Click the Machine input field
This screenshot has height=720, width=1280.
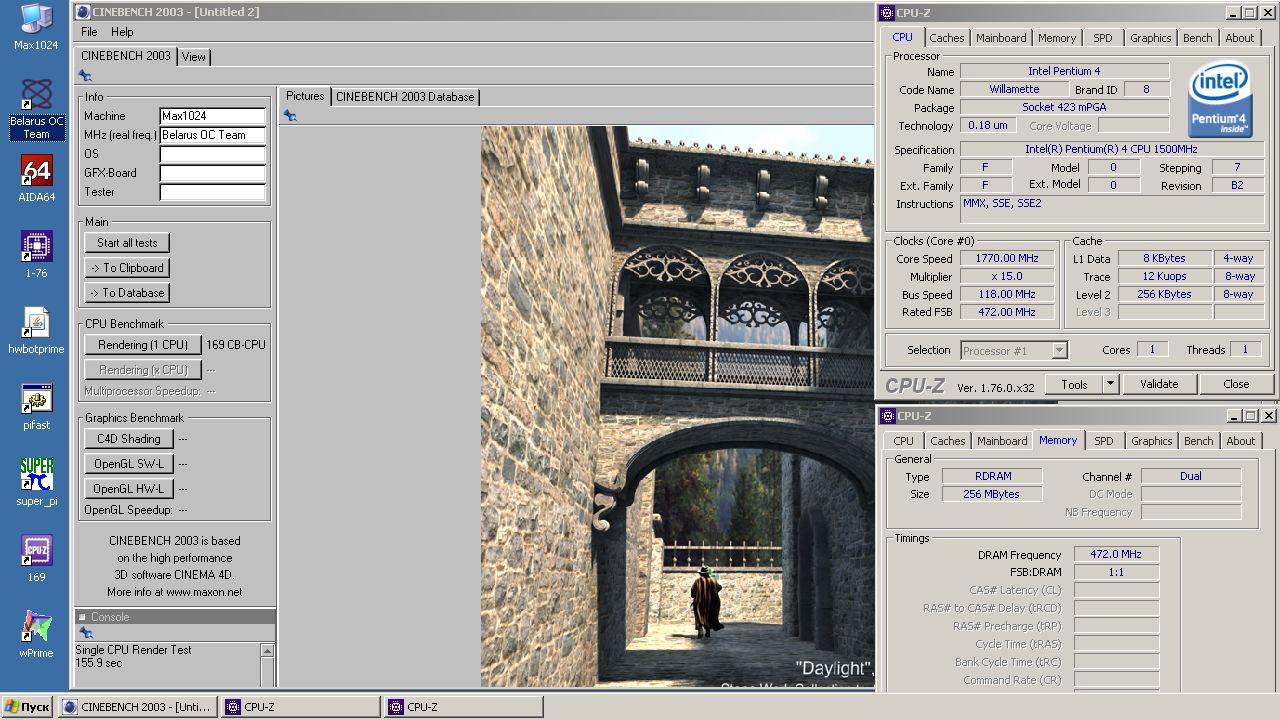click(x=212, y=116)
